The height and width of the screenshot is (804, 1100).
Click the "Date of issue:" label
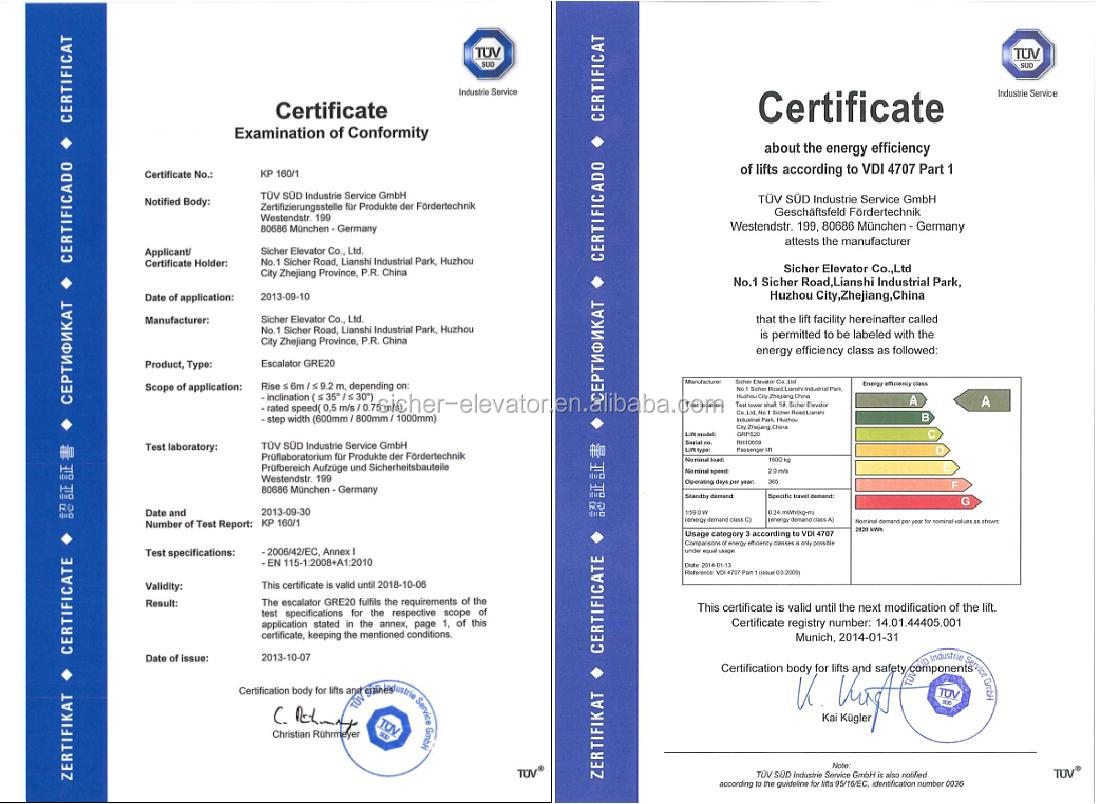[177, 659]
